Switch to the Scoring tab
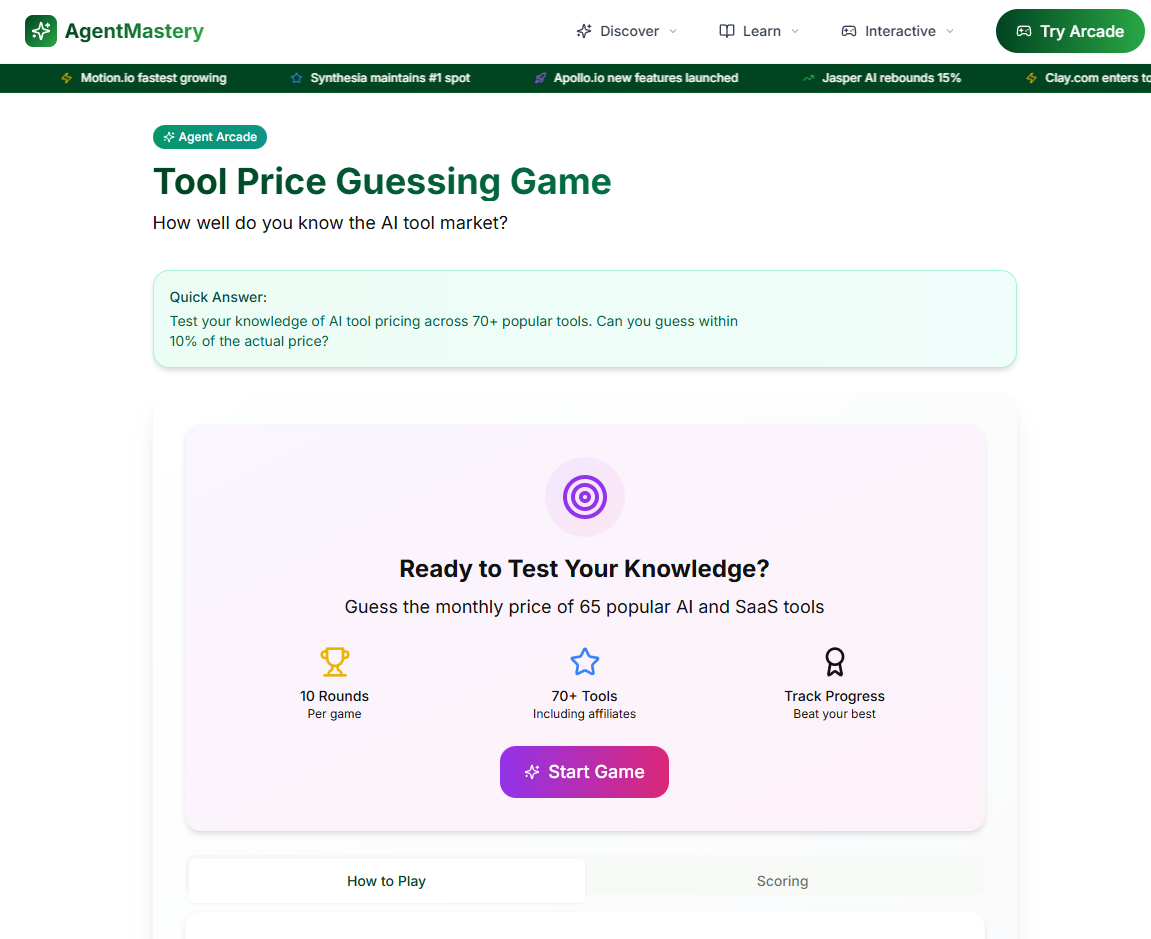 tap(783, 880)
